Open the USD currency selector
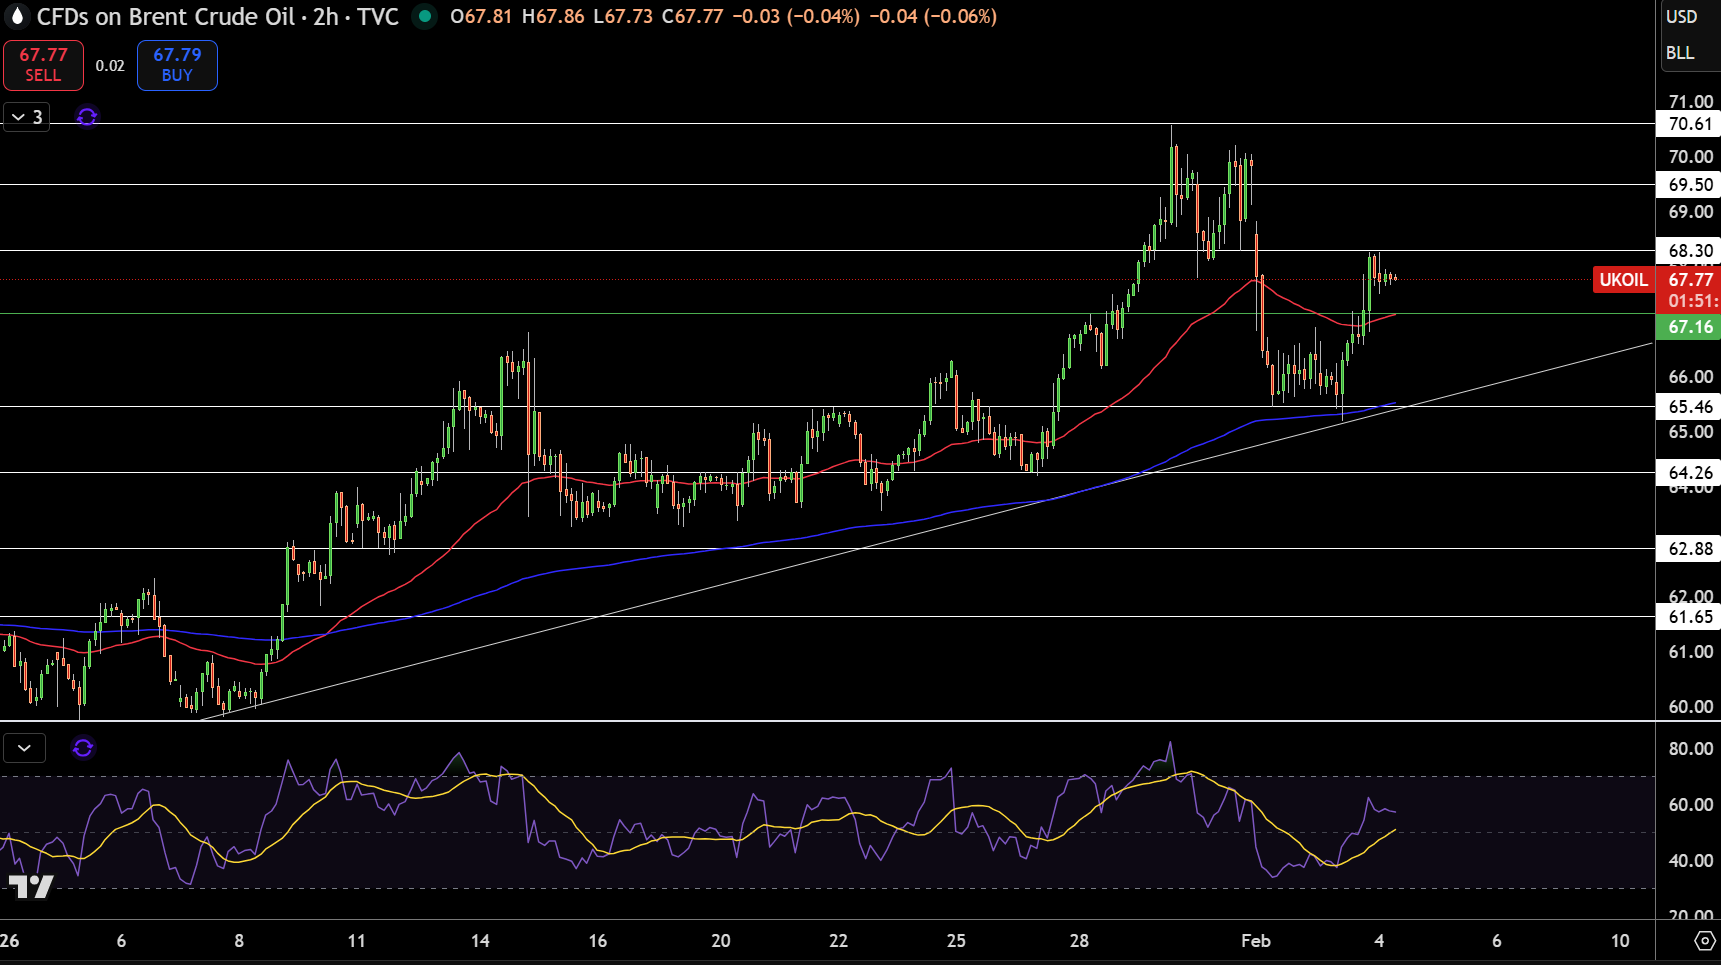Screen dimensions: 1721x965 [1681, 17]
